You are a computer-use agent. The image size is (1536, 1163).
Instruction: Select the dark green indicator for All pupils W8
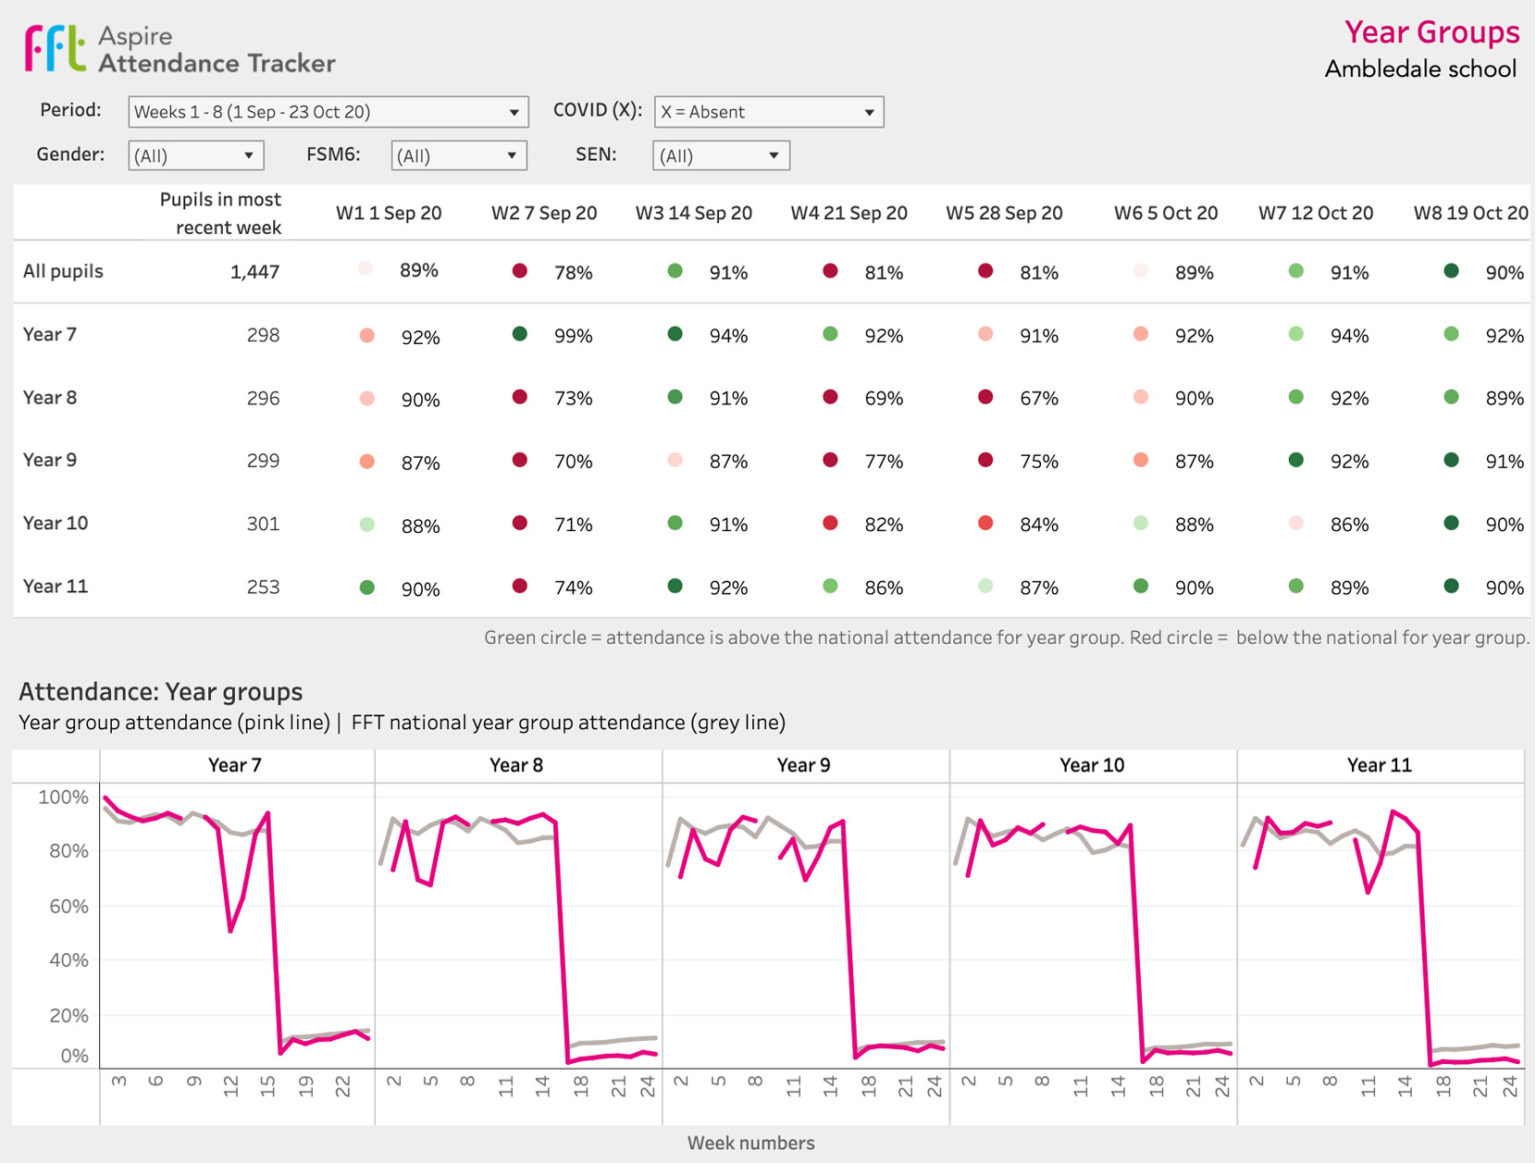[1449, 270]
